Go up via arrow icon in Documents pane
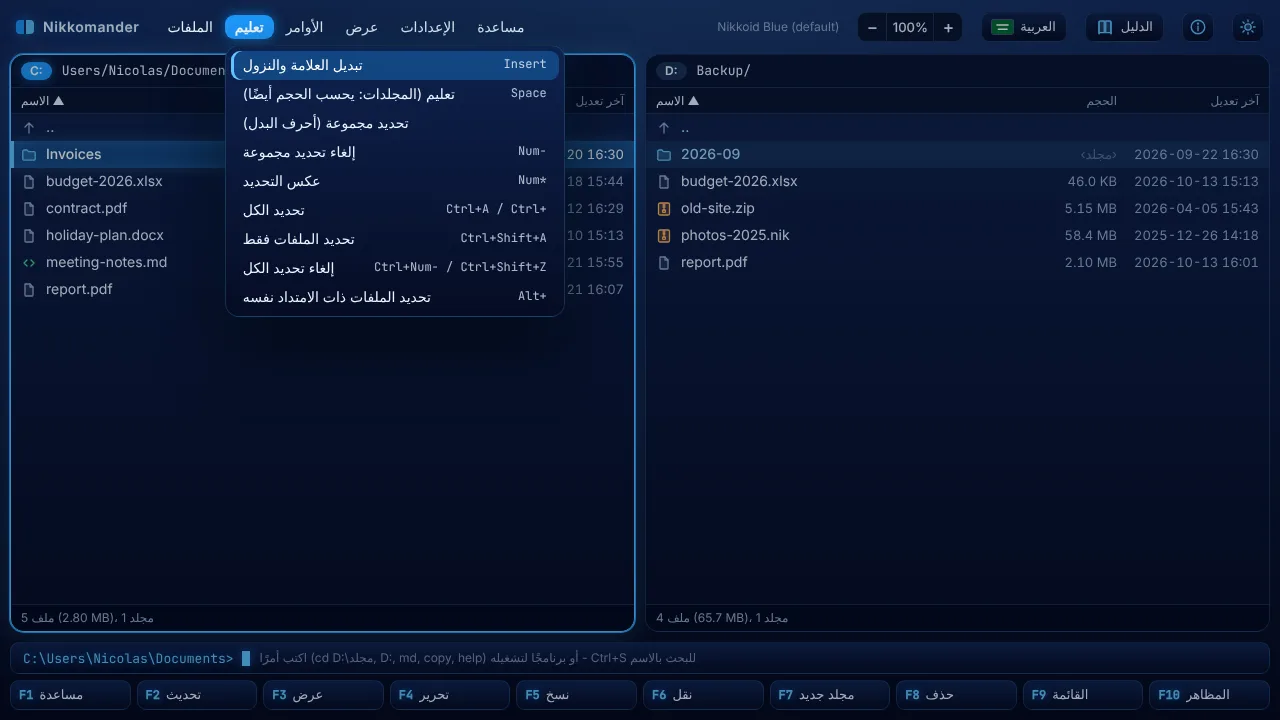The width and height of the screenshot is (1280, 720). pyautogui.click(x=29, y=128)
